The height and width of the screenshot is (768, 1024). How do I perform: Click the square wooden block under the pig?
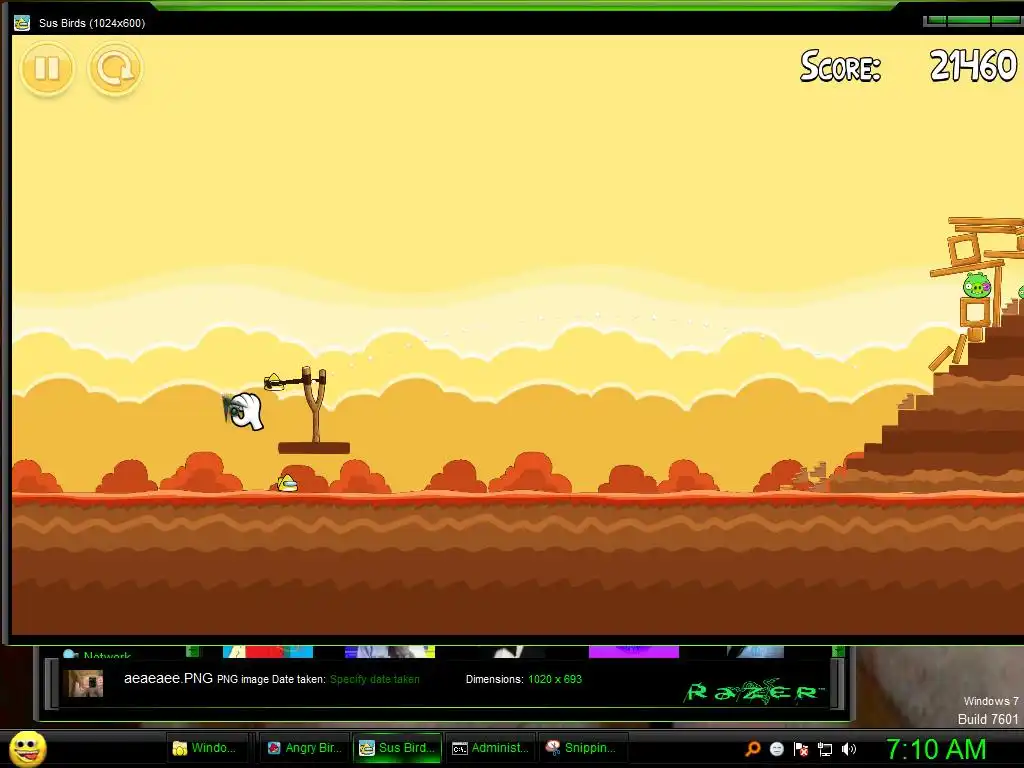pos(975,313)
